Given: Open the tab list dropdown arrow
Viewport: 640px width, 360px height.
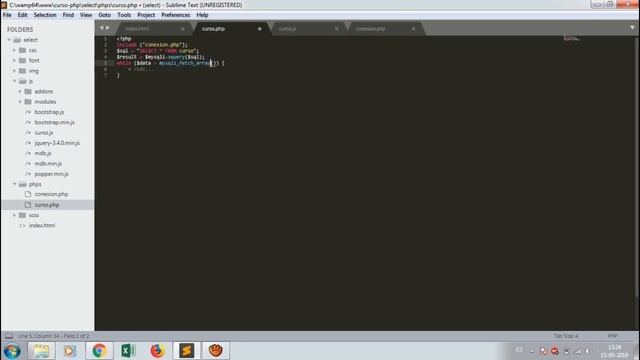Looking at the screenshot, I should 632,28.
